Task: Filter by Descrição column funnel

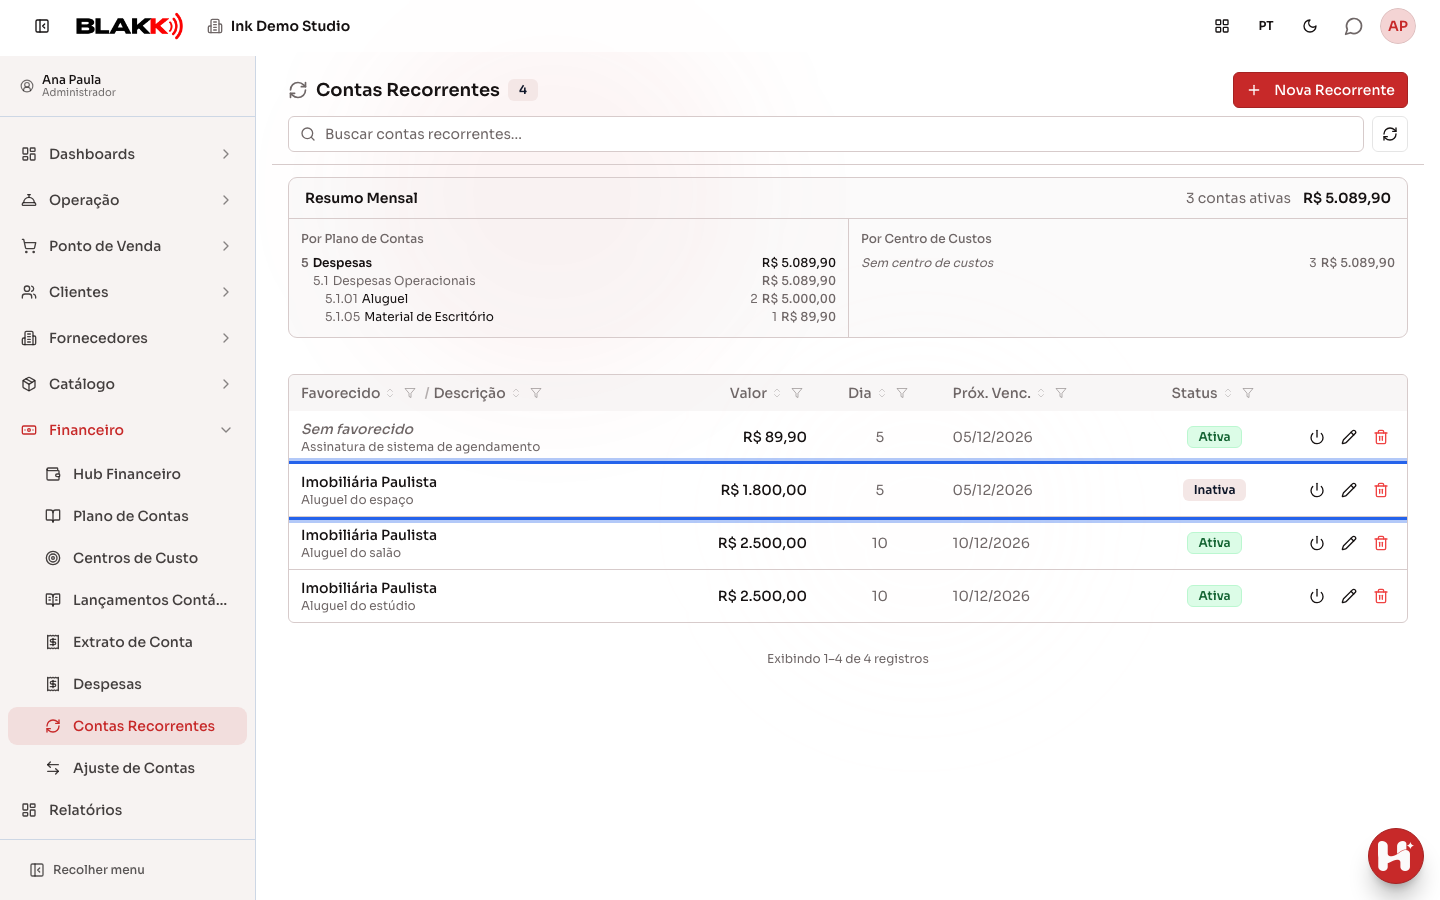Action: coord(536,393)
